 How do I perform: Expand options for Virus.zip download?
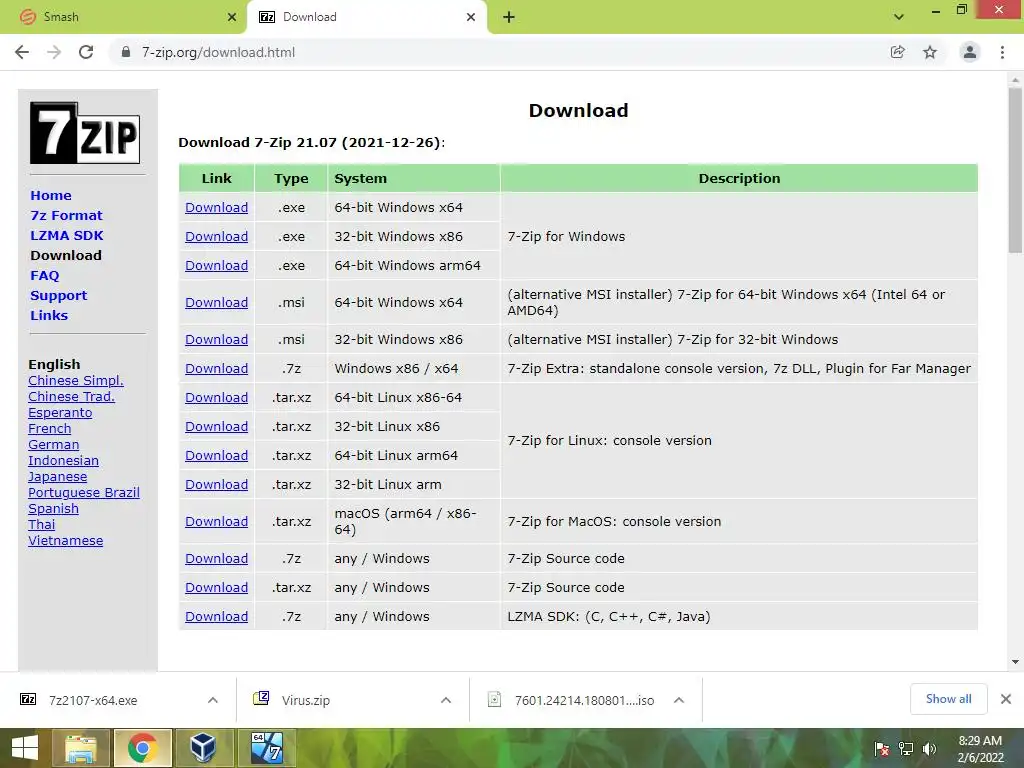446,700
